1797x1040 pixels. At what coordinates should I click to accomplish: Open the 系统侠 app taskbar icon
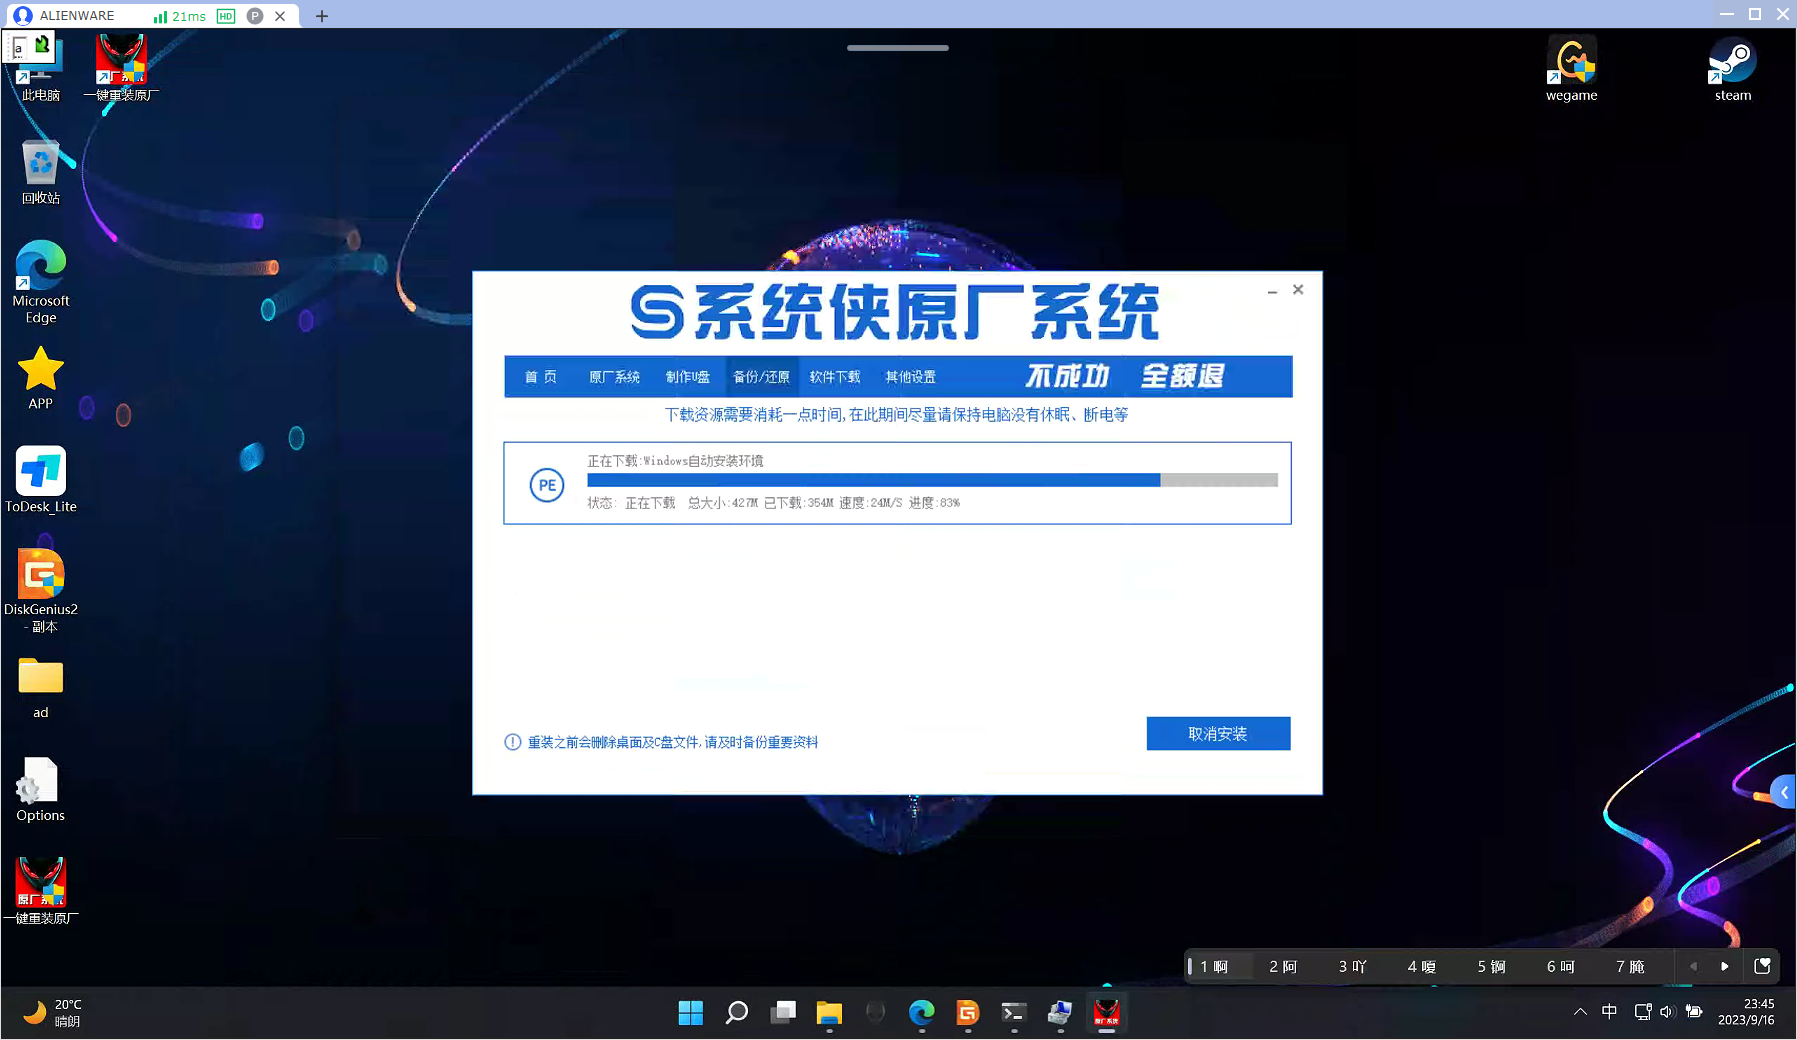click(1106, 1013)
